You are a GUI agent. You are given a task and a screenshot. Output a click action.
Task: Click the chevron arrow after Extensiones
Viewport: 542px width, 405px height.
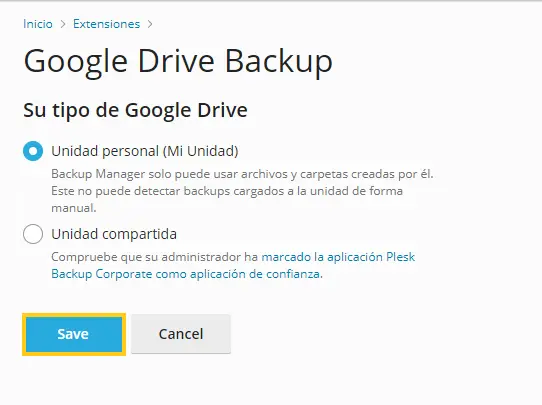pos(150,24)
